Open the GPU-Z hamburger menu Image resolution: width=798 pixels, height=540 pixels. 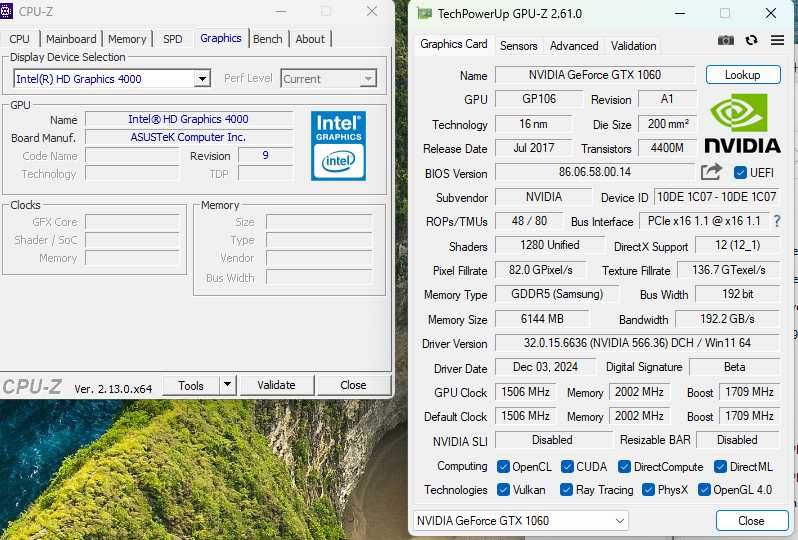coord(777,40)
